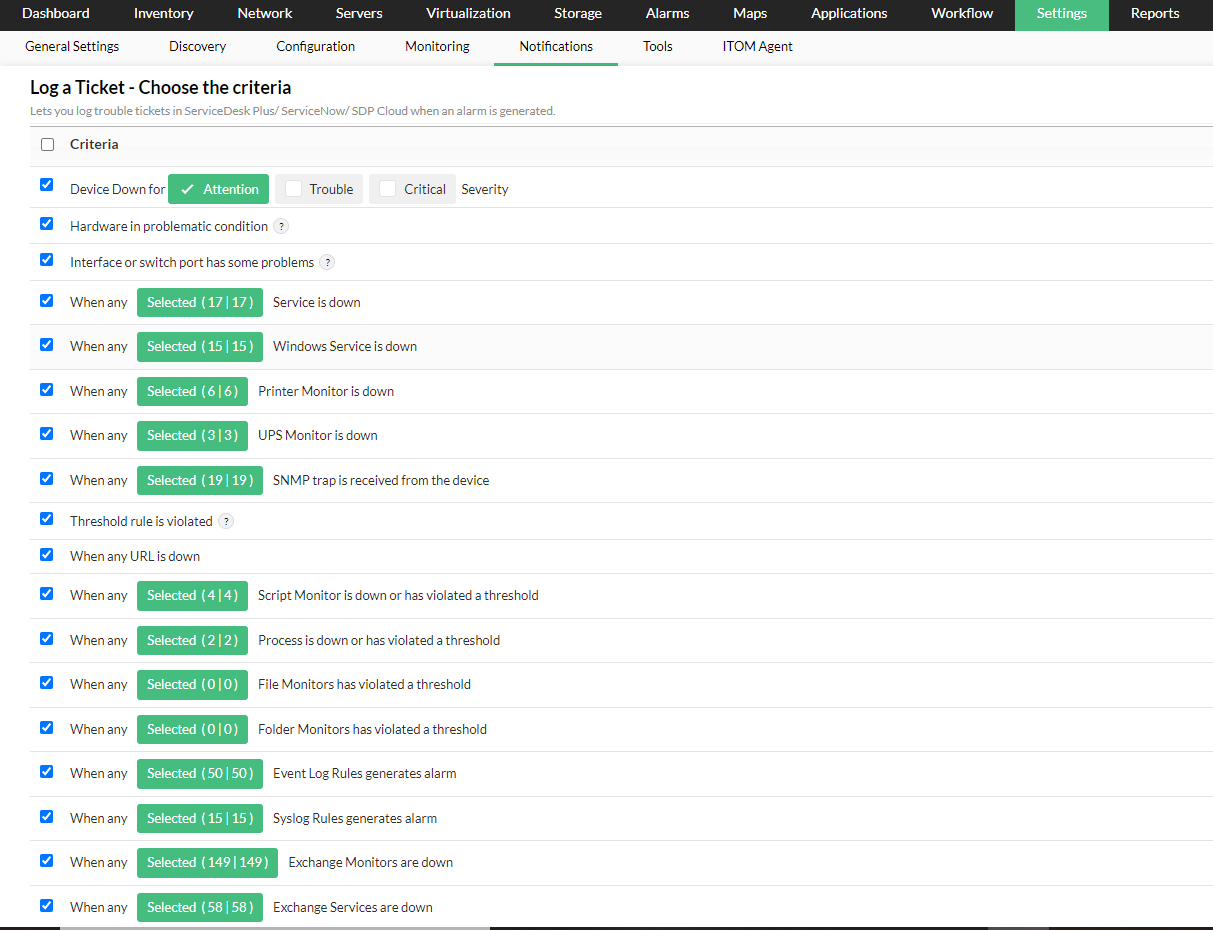The height and width of the screenshot is (930, 1213).
Task: Open Selected (0|0) list for Folder Monitors
Action: click(x=192, y=729)
